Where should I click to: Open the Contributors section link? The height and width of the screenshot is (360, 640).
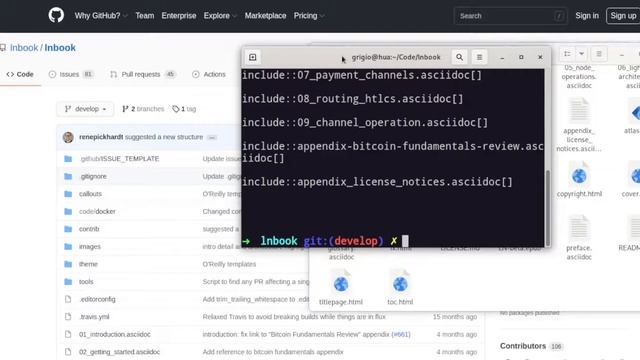pos(522,346)
